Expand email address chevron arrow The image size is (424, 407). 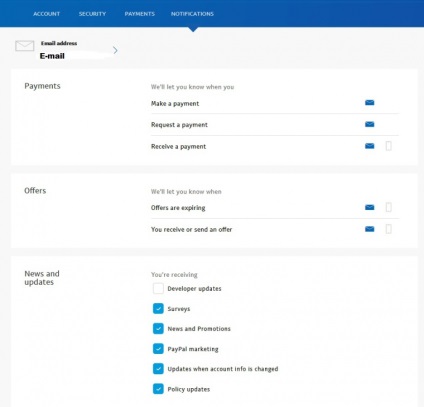click(115, 50)
